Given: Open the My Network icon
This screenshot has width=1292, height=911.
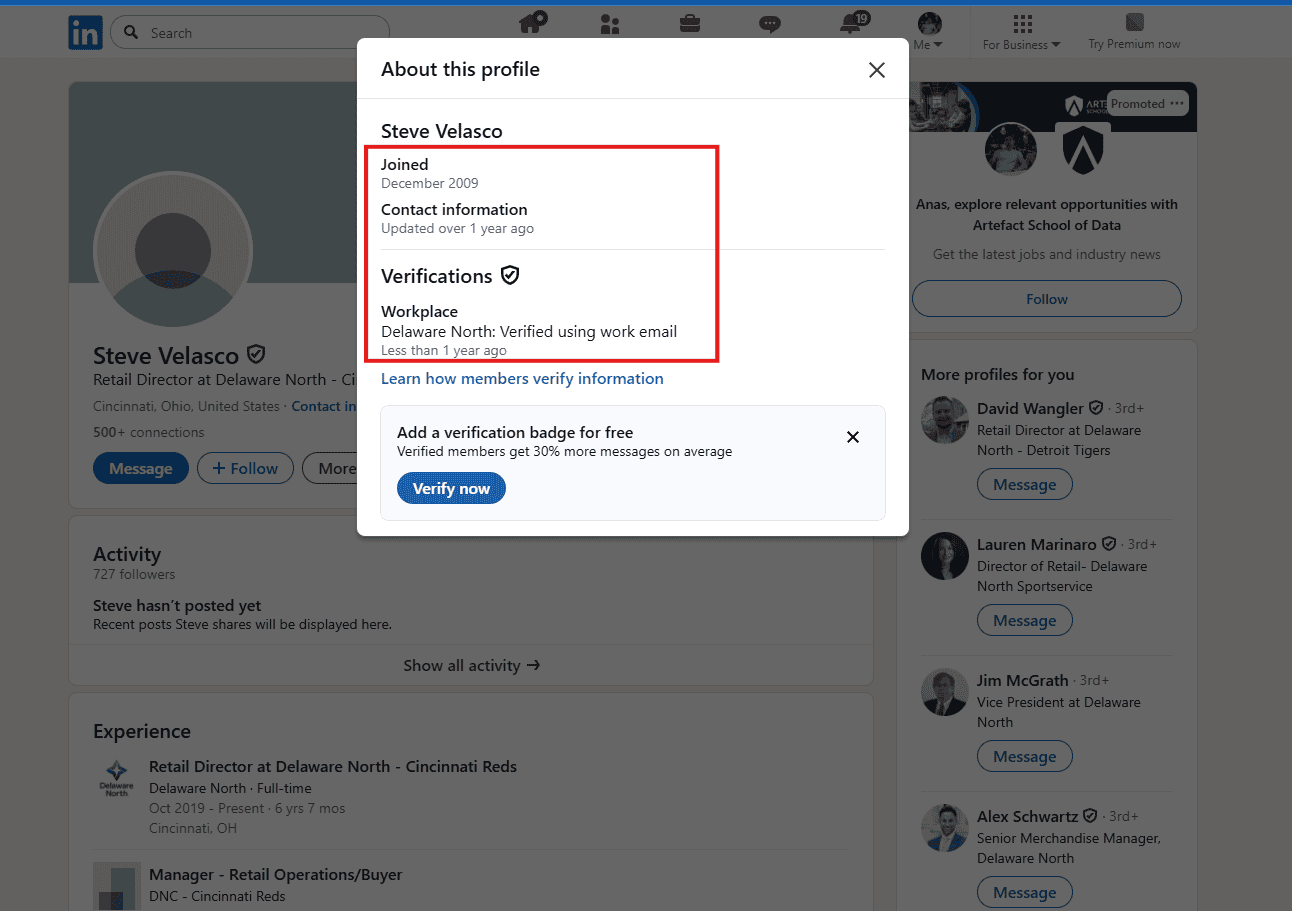Looking at the screenshot, I should coord(610,24).
